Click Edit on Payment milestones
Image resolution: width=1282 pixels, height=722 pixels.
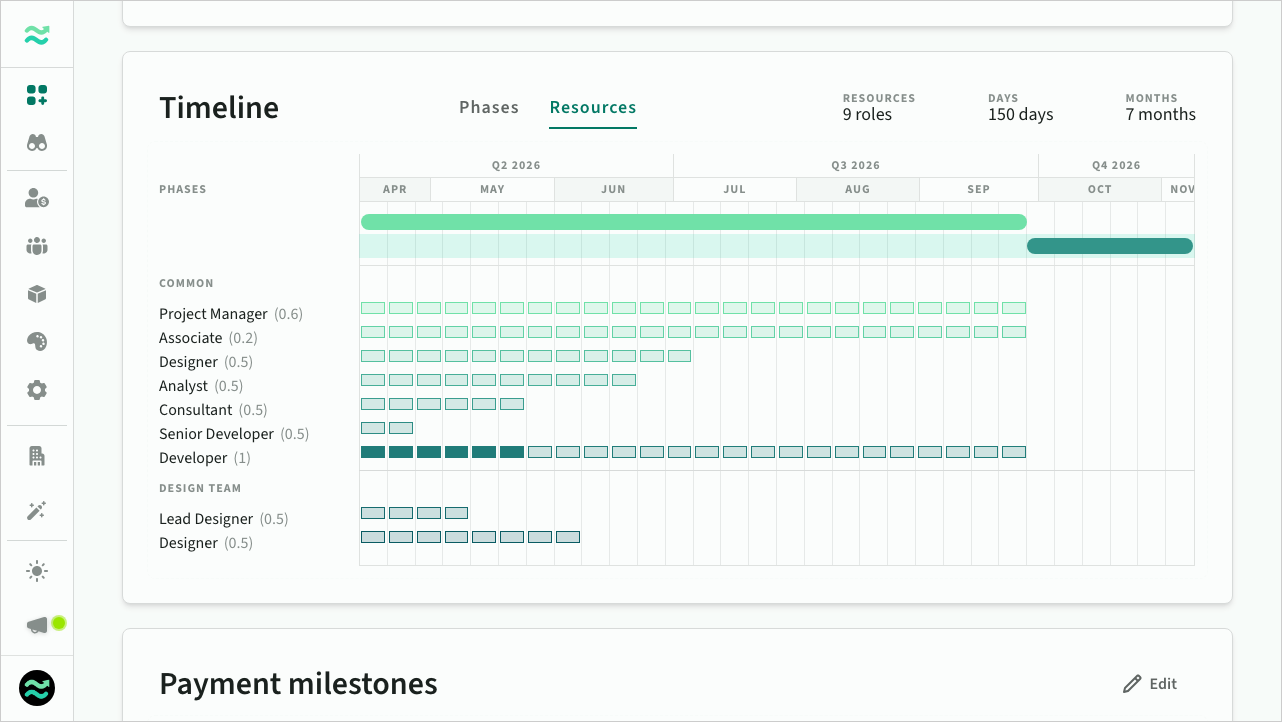point(1150,684)
